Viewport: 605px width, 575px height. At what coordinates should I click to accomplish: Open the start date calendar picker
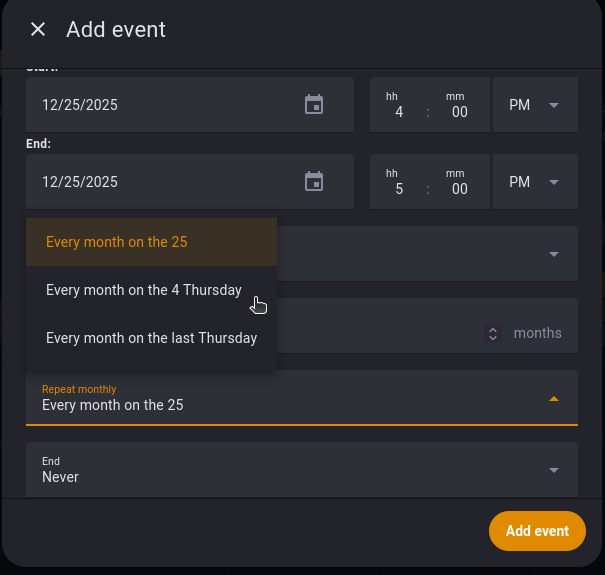click(x=314, y=105)
